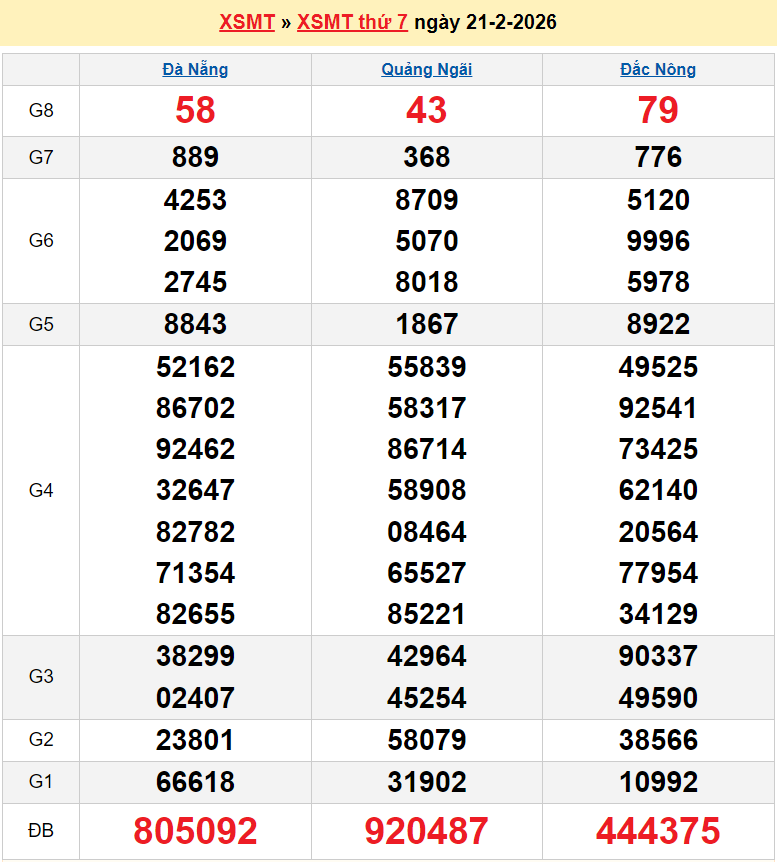Click the G4 row label
This screenshot has height=862, width=777.
click(41, 490)
